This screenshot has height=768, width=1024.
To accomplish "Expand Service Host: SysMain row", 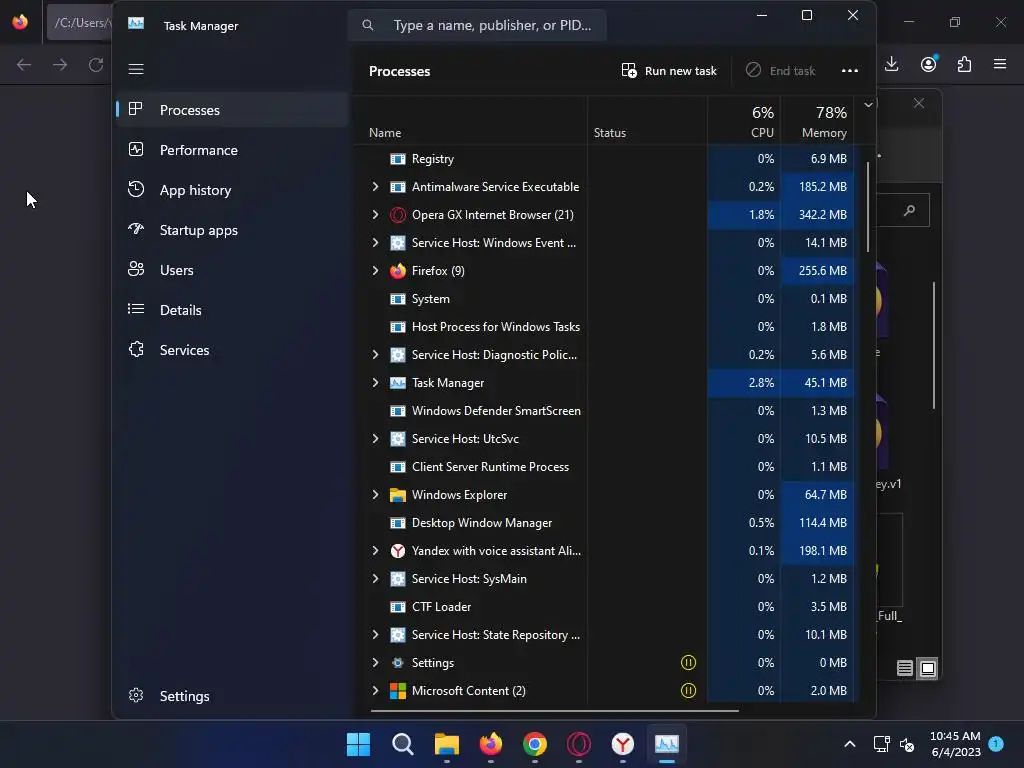I will (x=375, y=579).
